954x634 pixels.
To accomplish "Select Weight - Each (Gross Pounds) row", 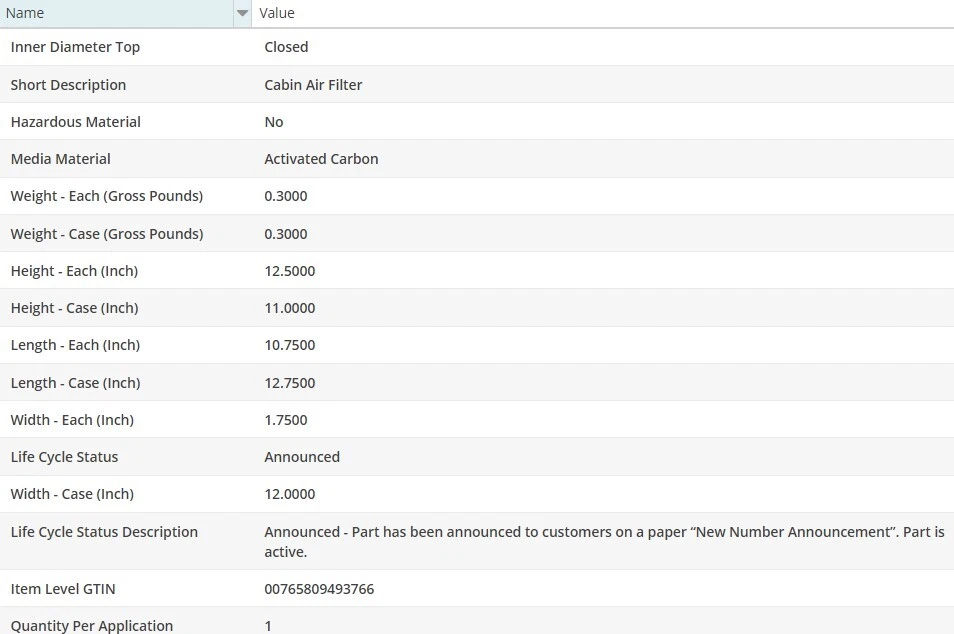I will [107, 196].
